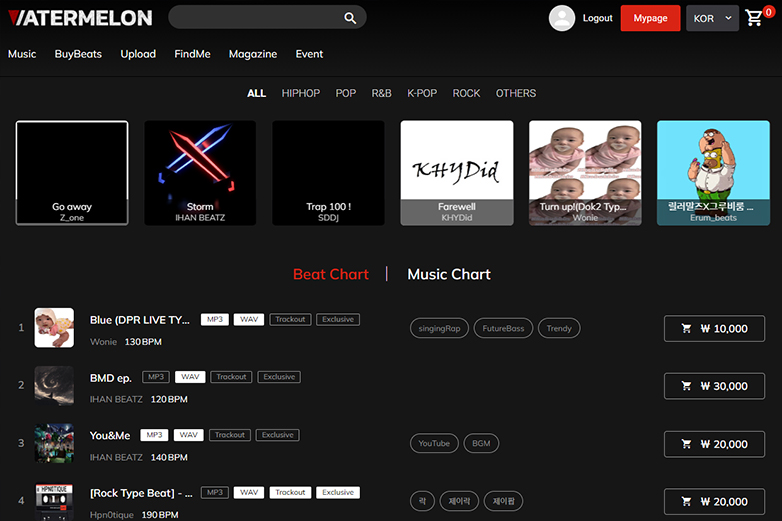Click the Watermelon logo

(80, 18)
